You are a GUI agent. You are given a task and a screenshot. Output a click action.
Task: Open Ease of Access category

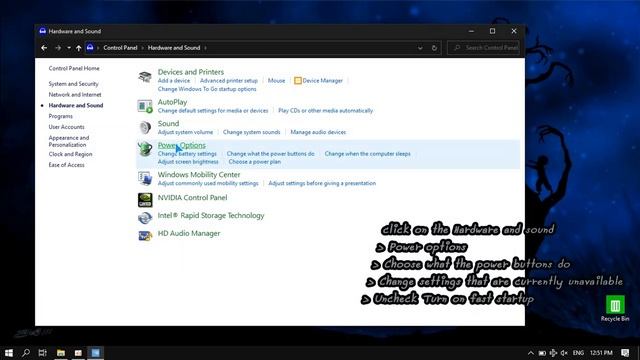(67, 165)
